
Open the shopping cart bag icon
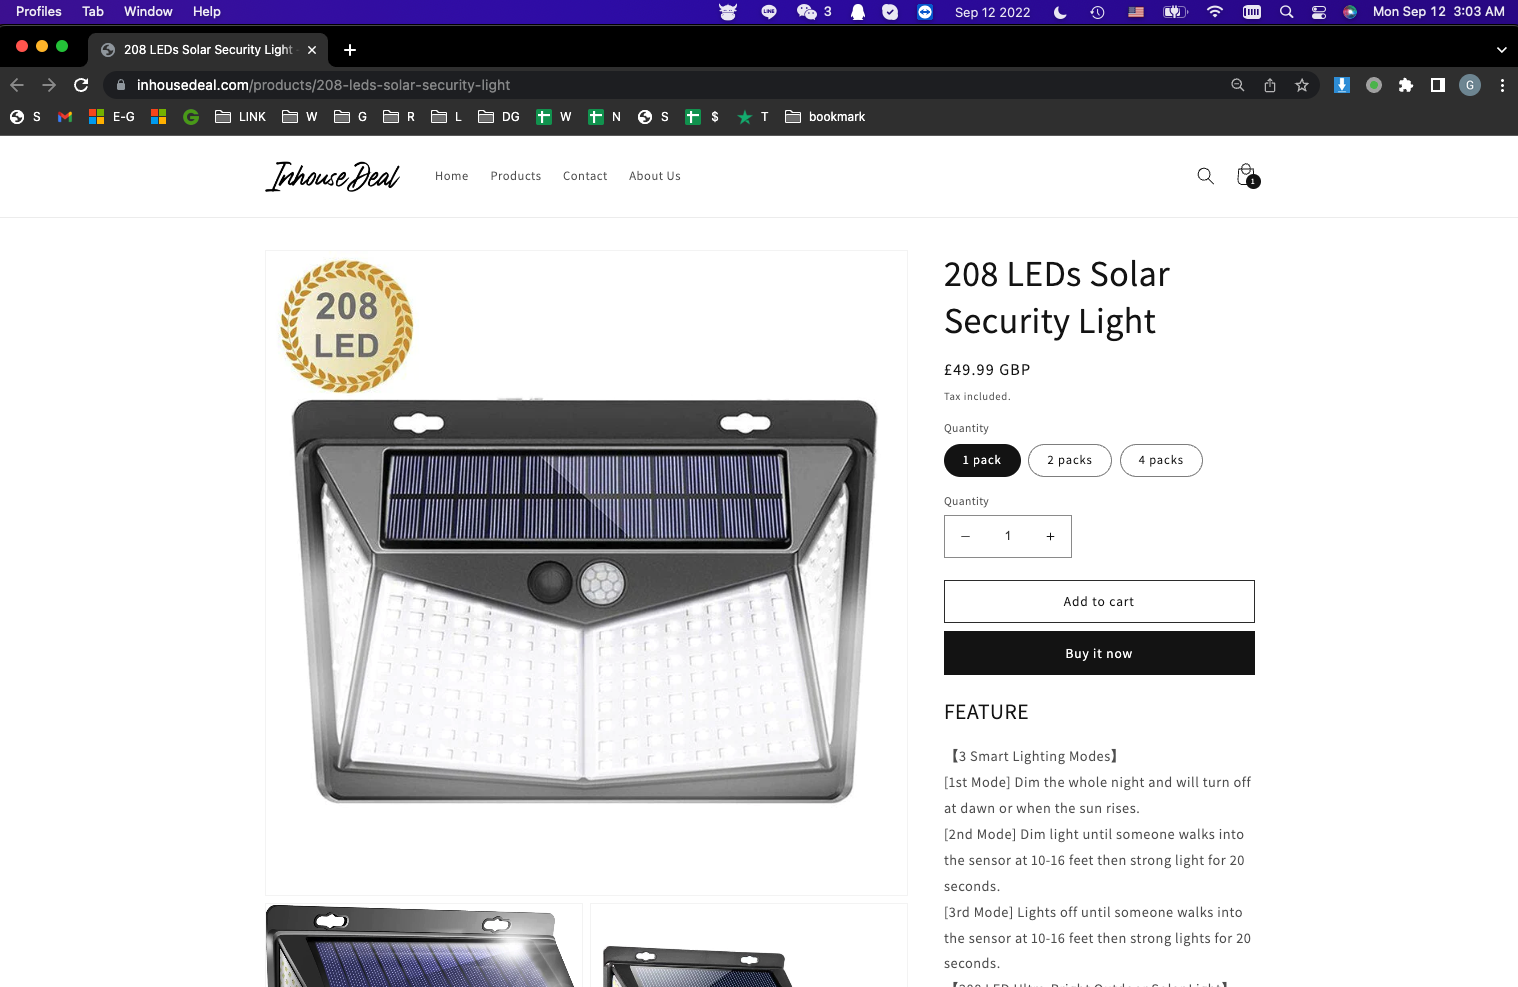pyautogui.click(x=1247, y=176)
